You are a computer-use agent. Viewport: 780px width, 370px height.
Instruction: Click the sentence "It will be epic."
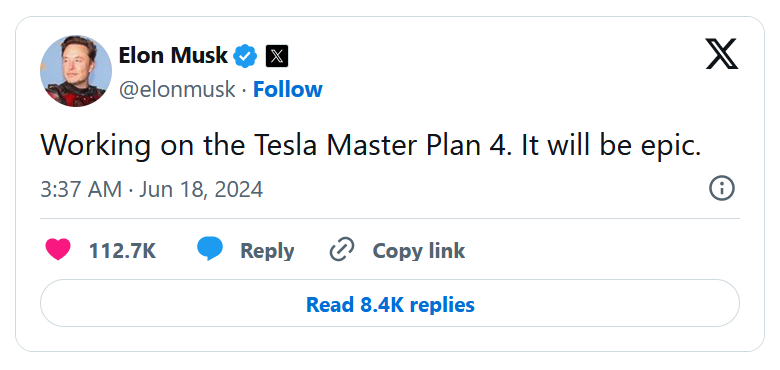611,146
